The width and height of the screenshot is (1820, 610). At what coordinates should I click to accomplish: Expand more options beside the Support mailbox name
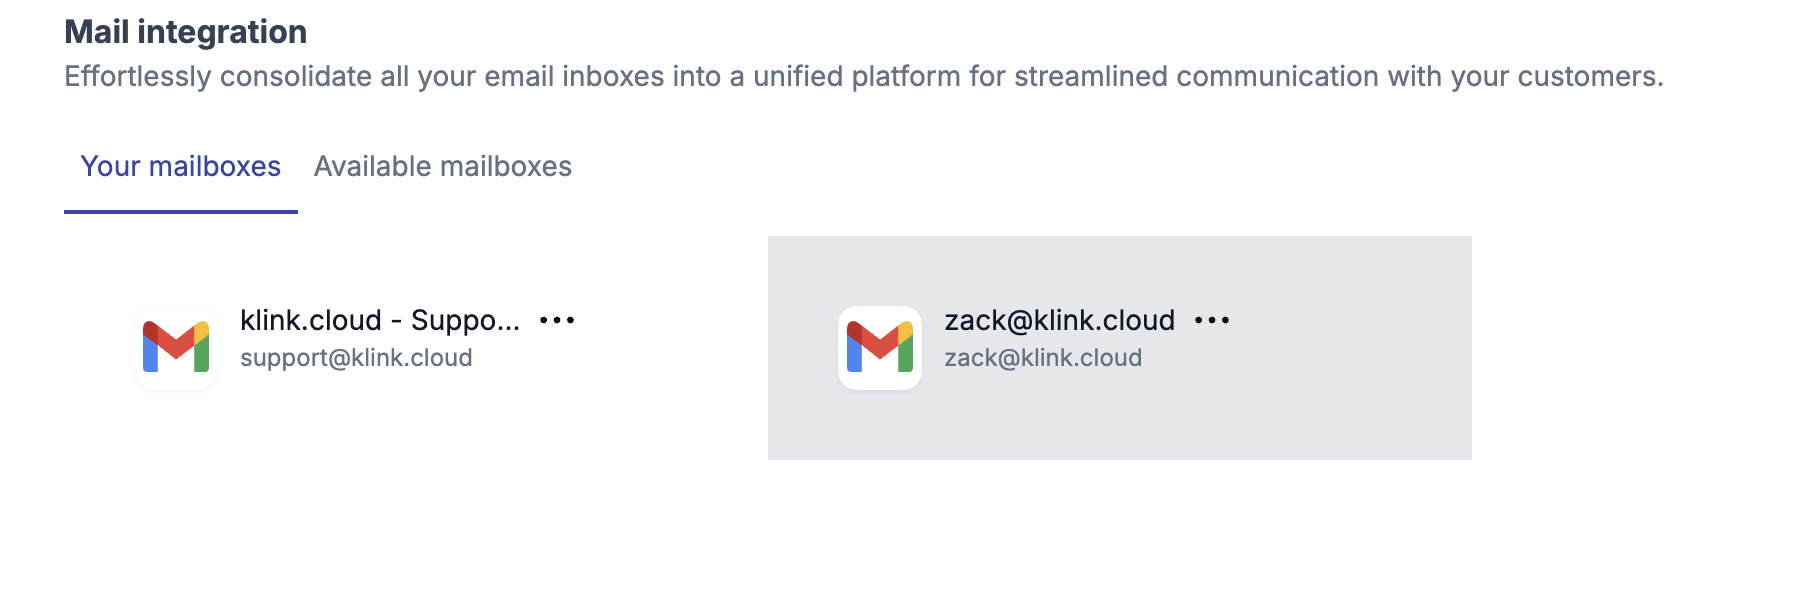coord(557,321)
